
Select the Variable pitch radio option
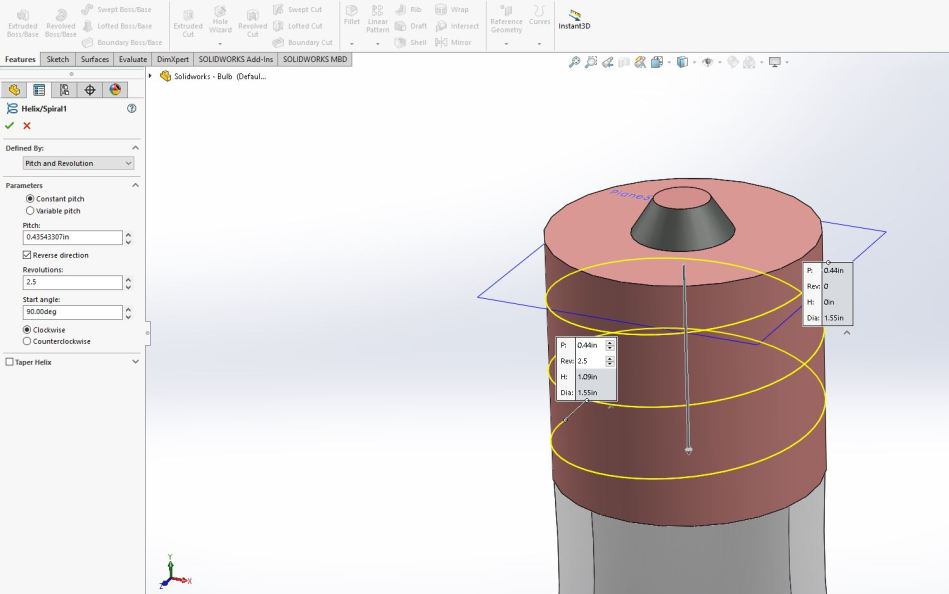pyautogui.click(x=30, y=211)
